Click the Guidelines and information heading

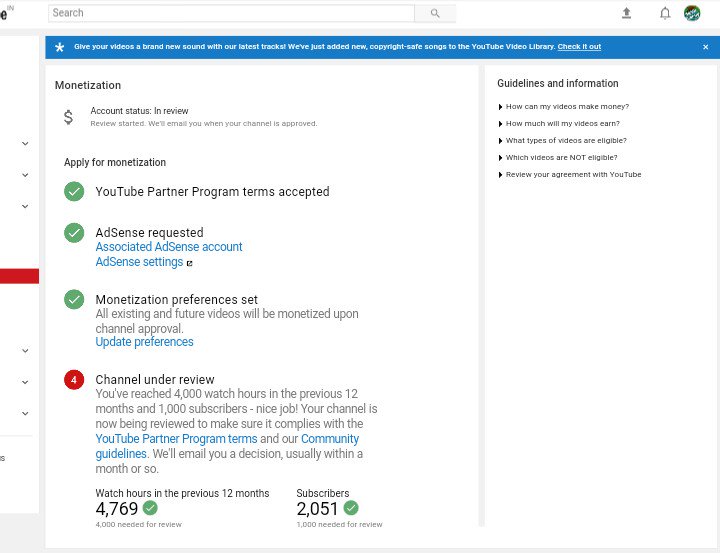coord(557,84)
